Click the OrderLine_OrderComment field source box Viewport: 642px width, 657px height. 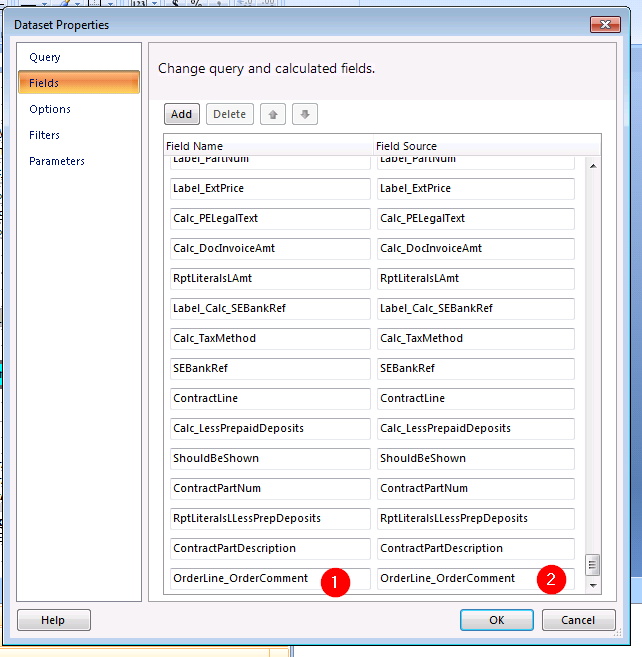pos(476,579)
